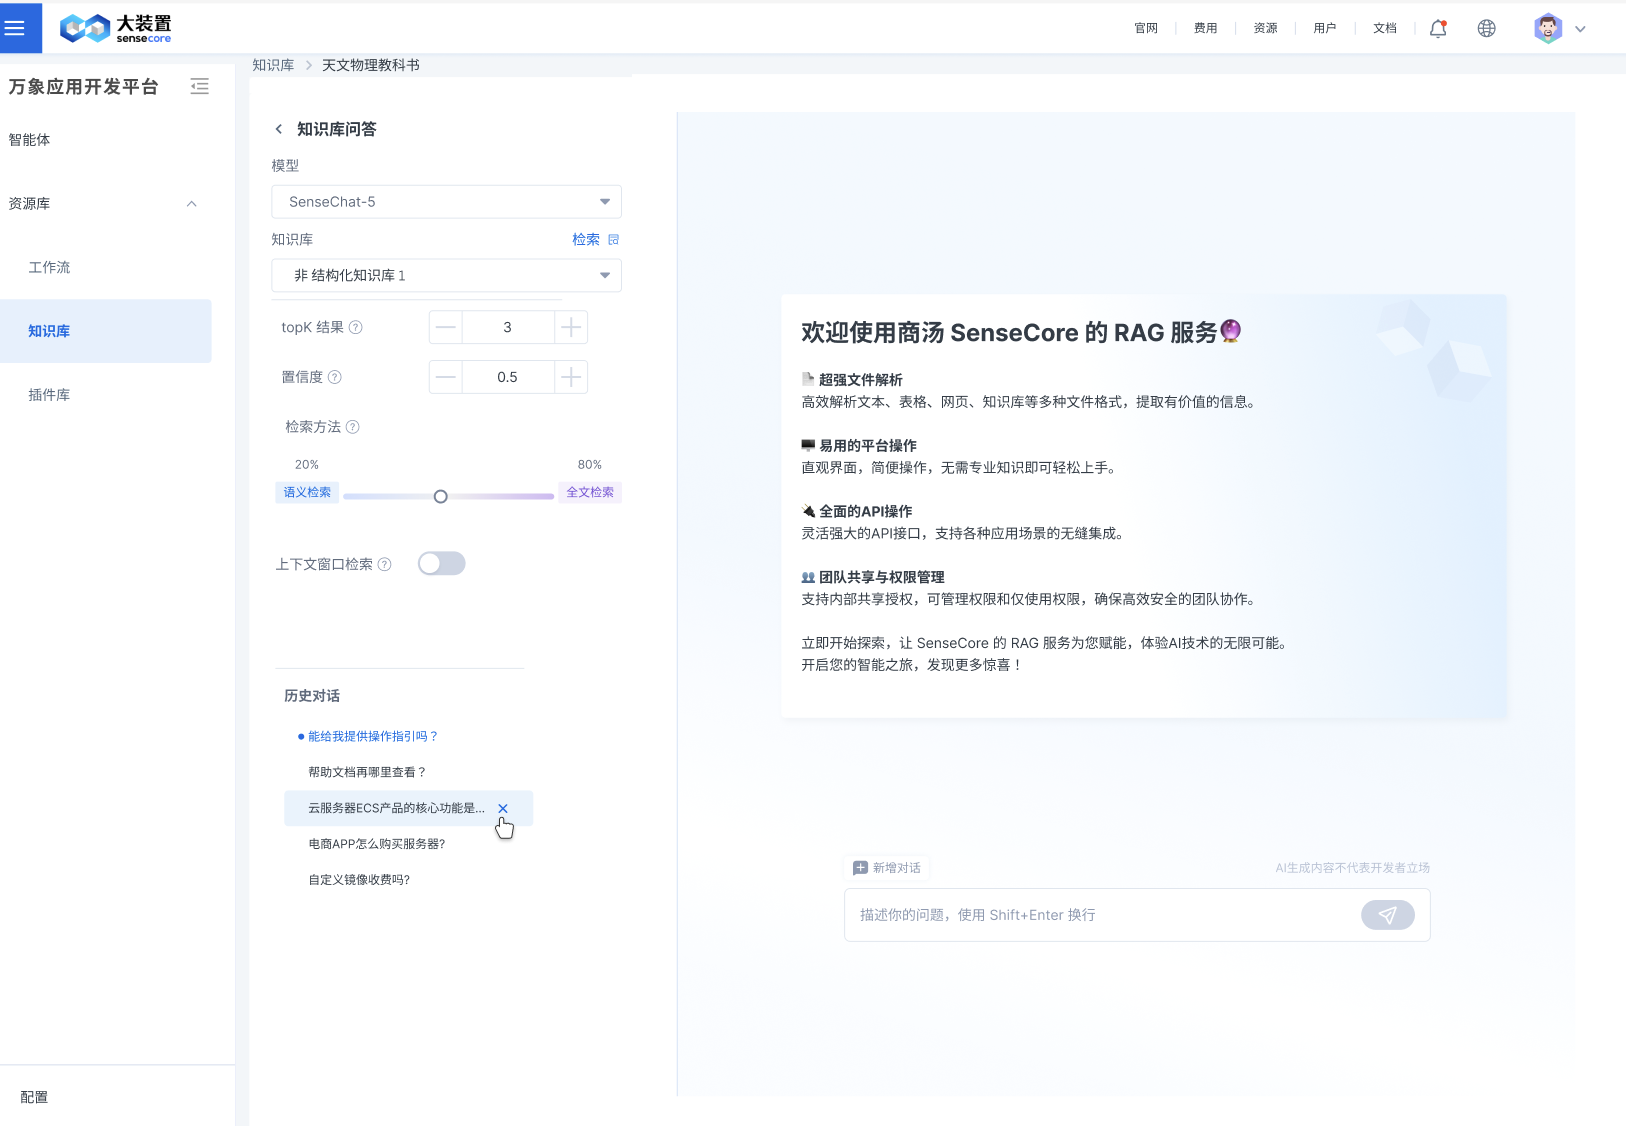The width and height of the screenshot is (1626, 1126).
Task: Open the hamburger main menu
Action: (x=14, y=28)
